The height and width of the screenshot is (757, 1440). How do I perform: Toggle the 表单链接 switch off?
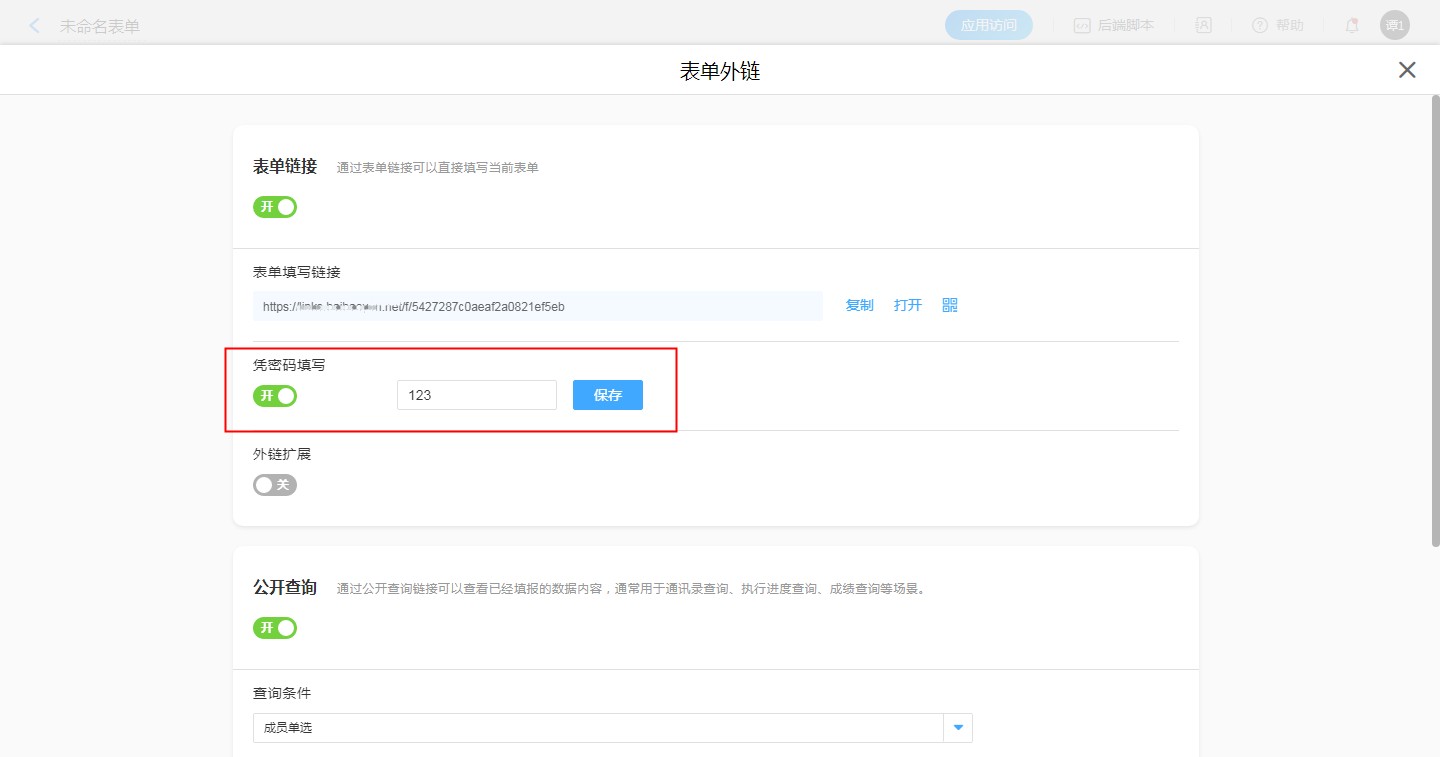pos(275,207)
